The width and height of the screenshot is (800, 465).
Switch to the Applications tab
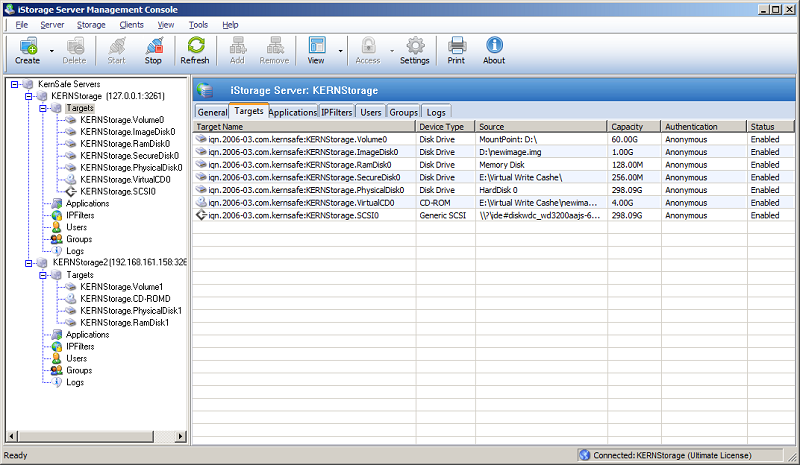[x=293, y=112]
